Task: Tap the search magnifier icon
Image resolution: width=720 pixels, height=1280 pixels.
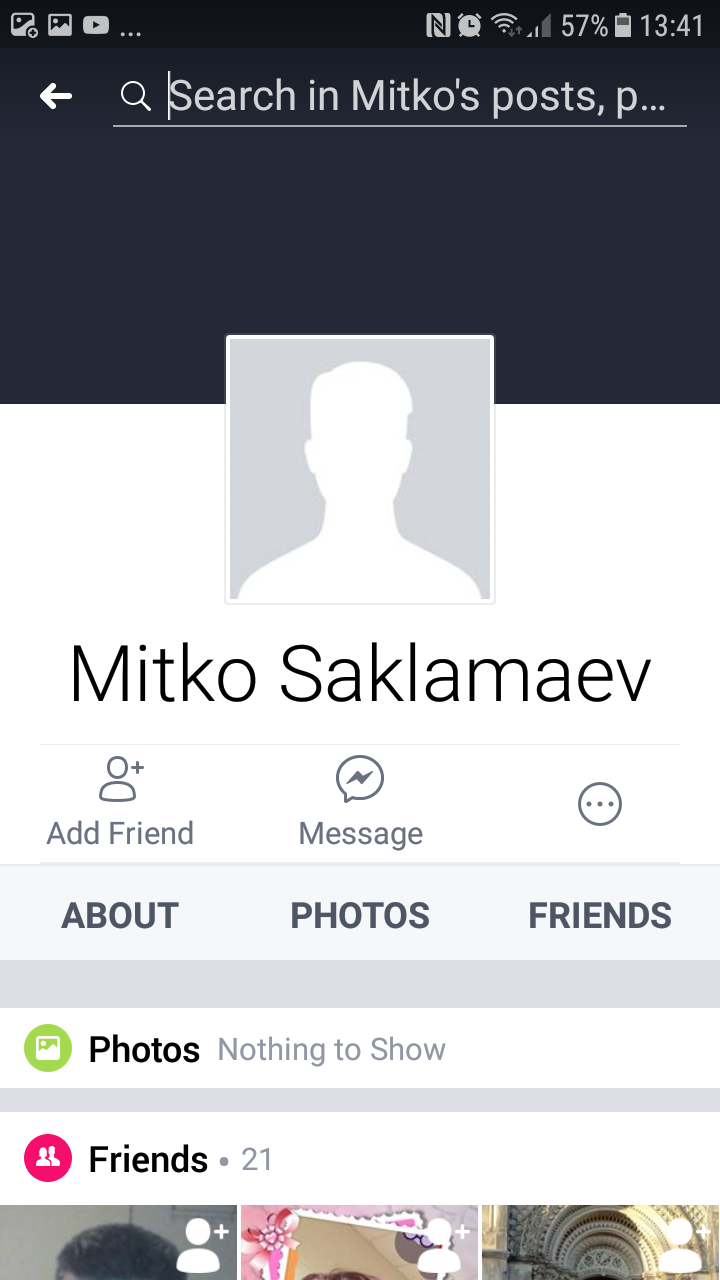Action: tap(135, 96)
